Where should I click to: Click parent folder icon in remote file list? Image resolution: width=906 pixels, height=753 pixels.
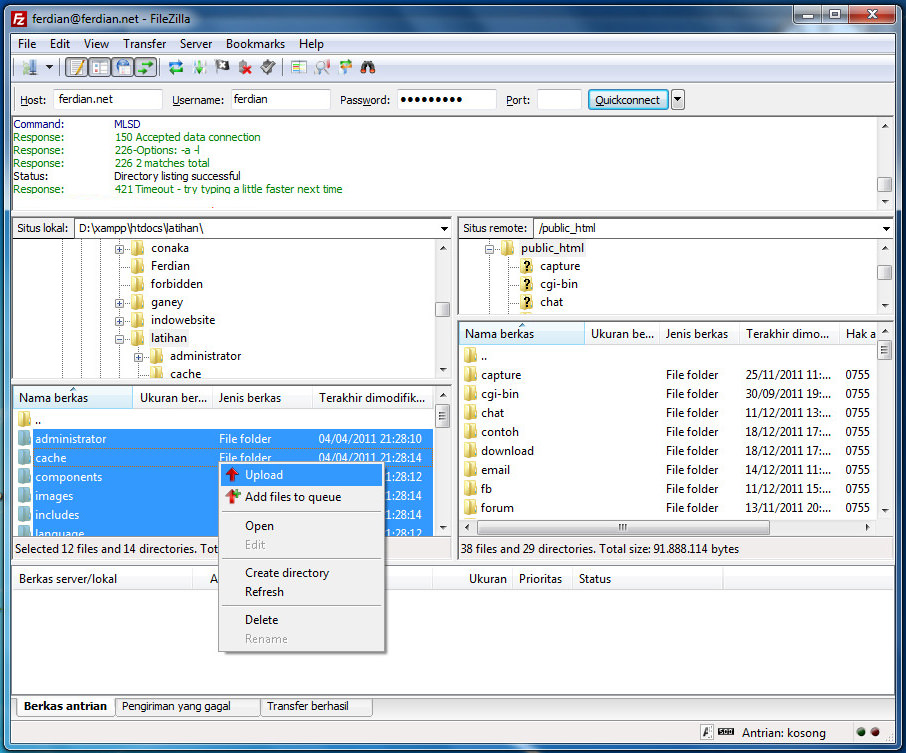click(x=471, y=355)
